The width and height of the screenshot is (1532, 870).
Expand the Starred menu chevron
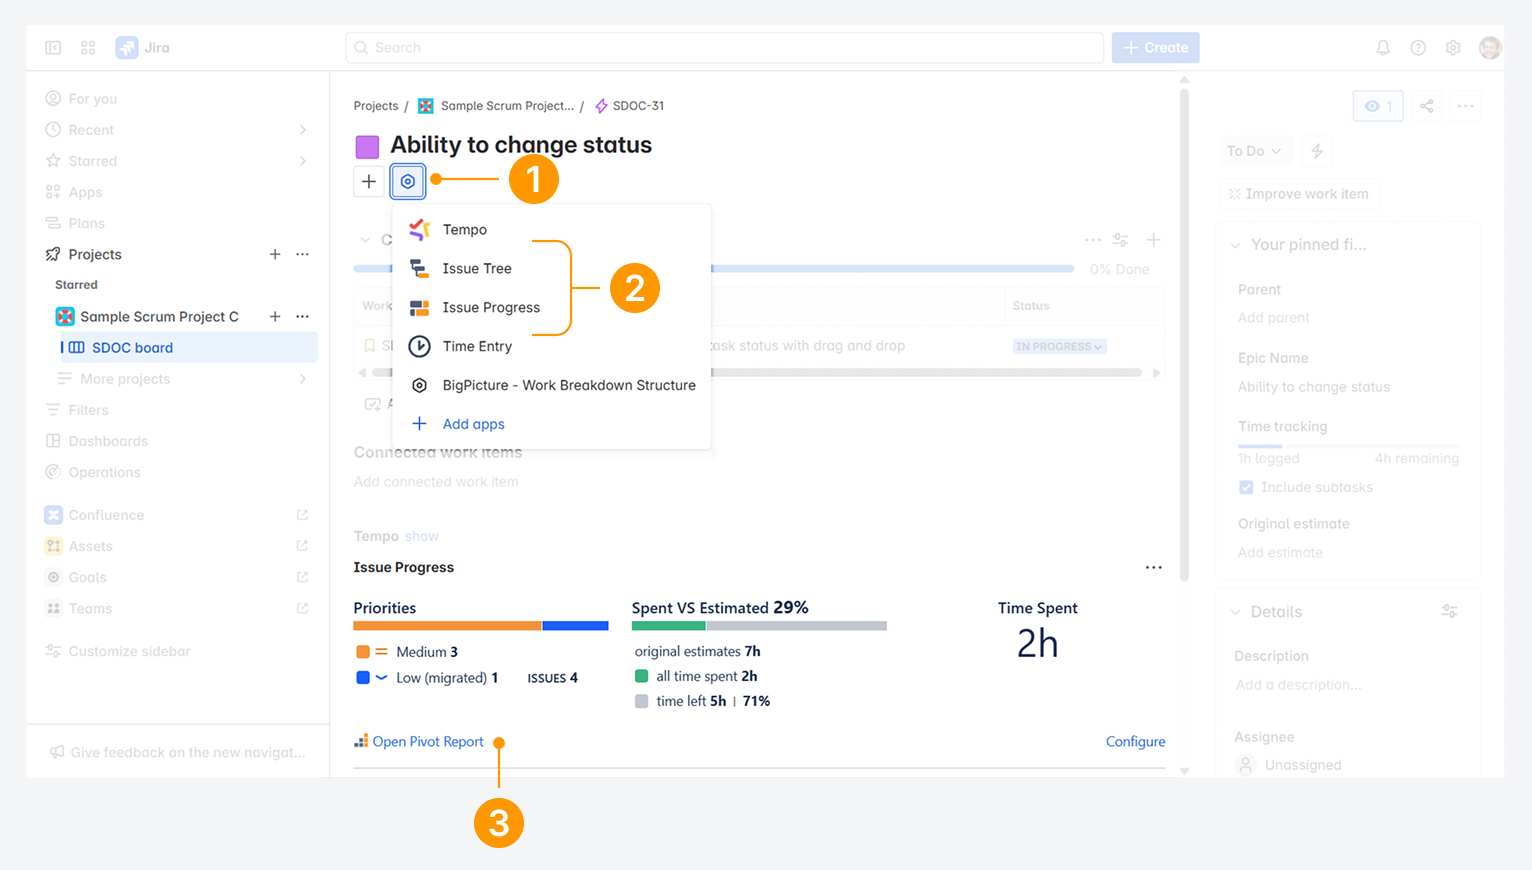pyautogui.click(x=302, y=161)
